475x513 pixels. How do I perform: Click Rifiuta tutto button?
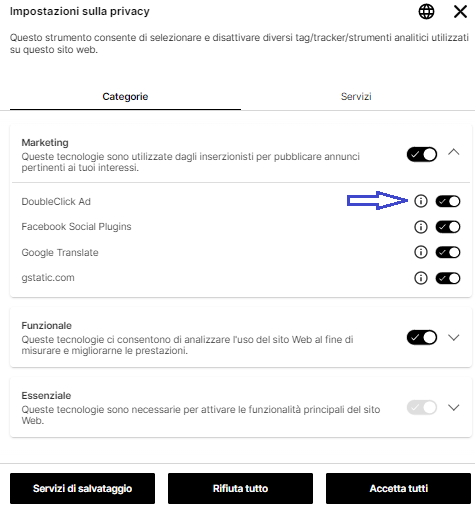coord(240,488)
